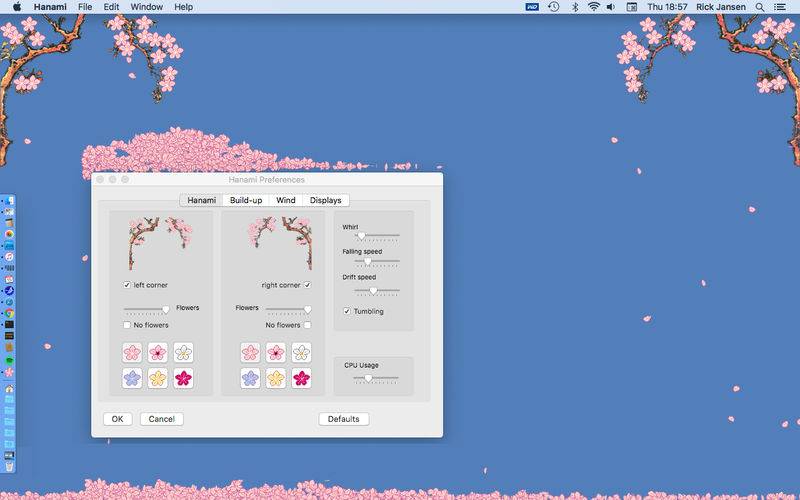800x500 pixels.
Task: Toggle the Tumbling checkbox
Action: [347, 311]
